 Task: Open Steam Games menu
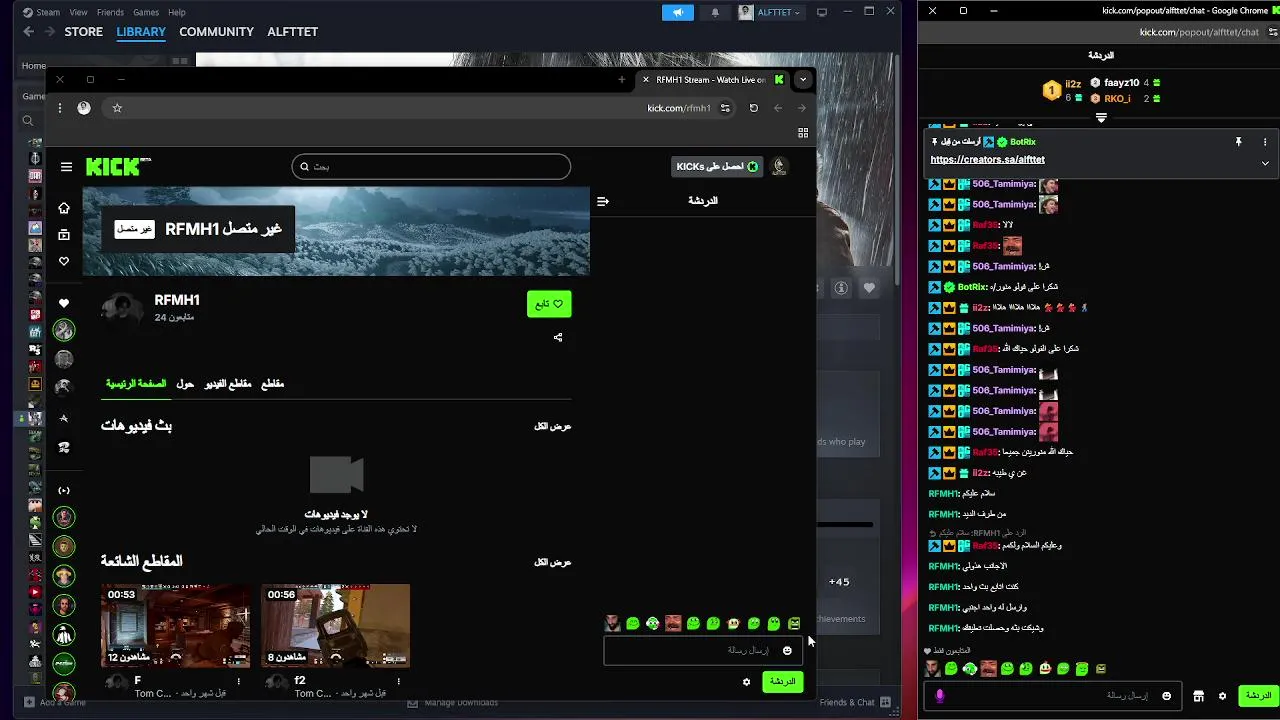point(146,12)
